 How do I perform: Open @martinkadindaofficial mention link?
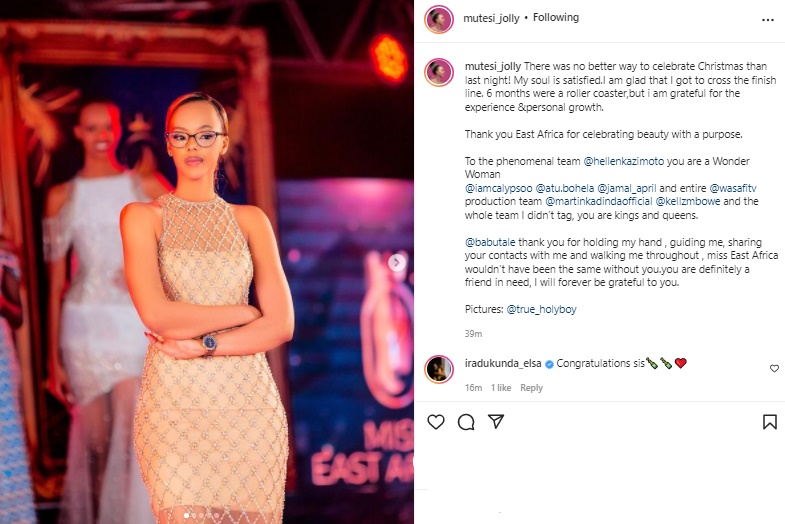click(598, 201)
